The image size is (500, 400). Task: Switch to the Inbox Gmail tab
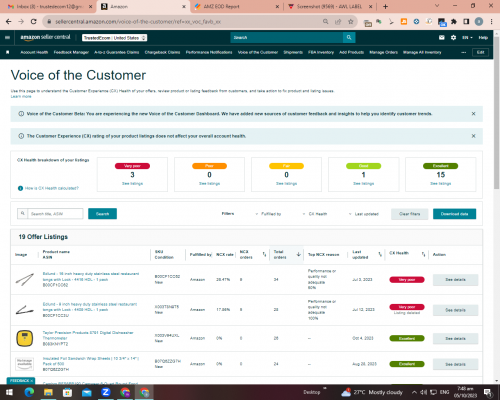[x=50, y=7]
